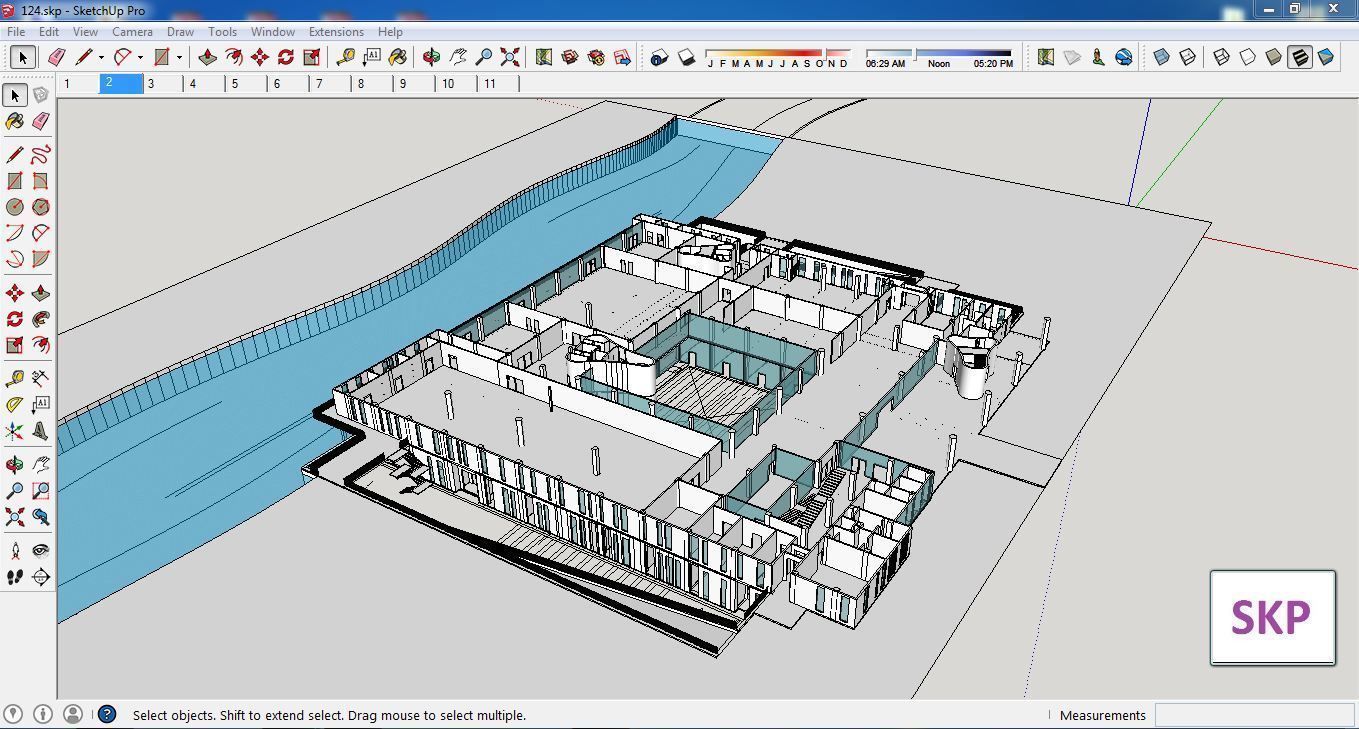Select the Move tool in top toolbar
The width and height of the screenshot is (1359, 729).
point(260,57)
